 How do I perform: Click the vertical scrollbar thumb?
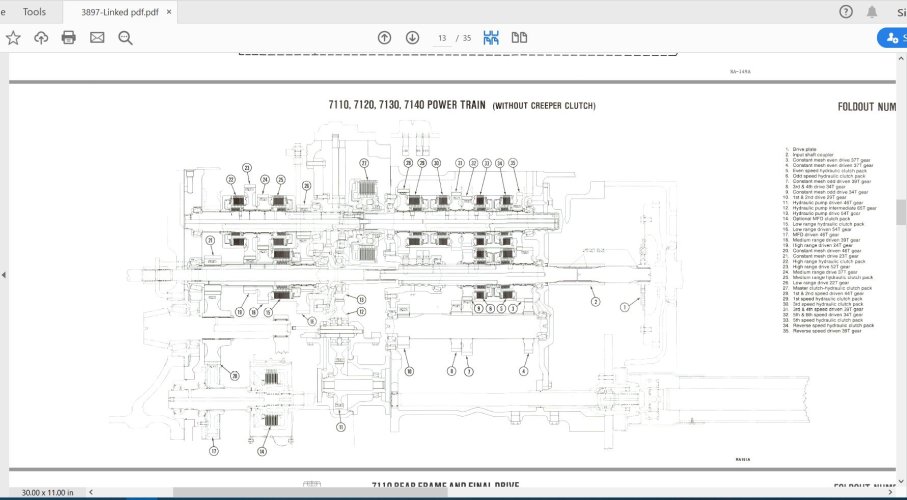(x=901, y=212)
